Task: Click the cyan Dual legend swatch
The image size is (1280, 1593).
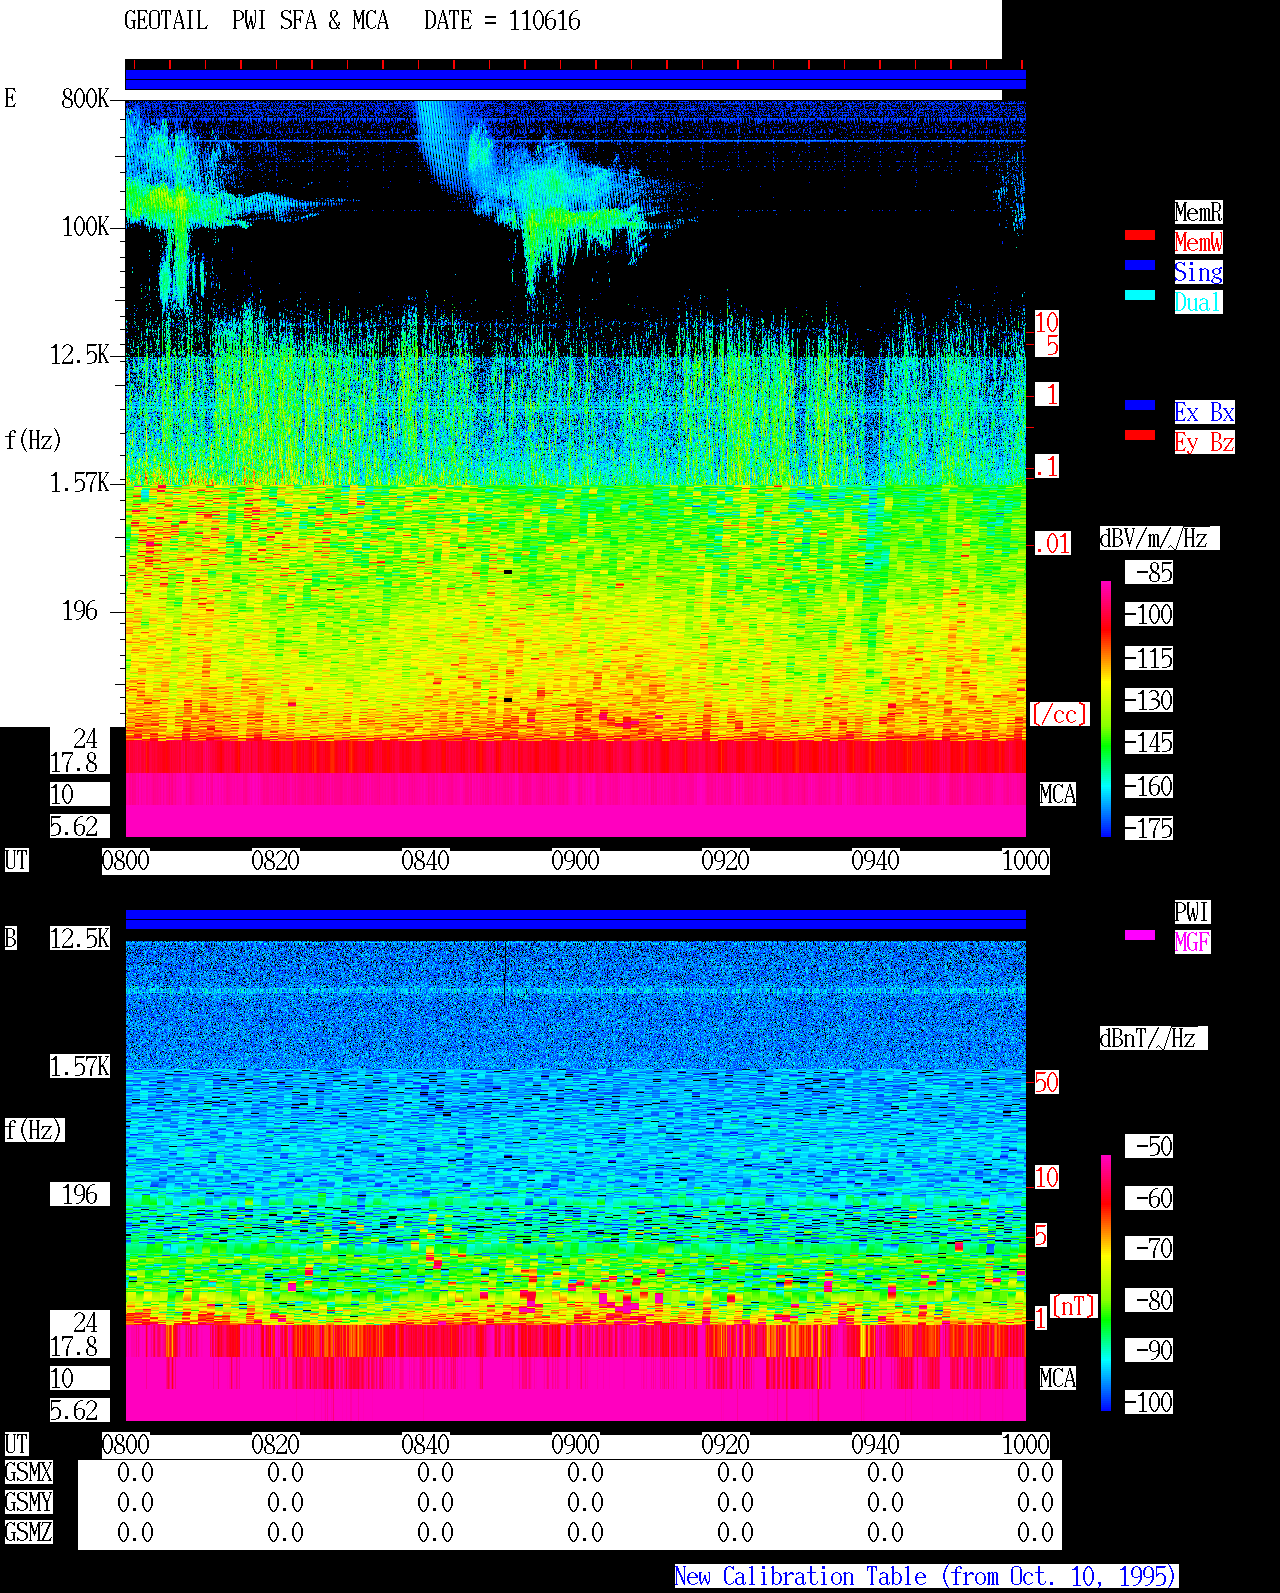Action: tap(1140, 295)
